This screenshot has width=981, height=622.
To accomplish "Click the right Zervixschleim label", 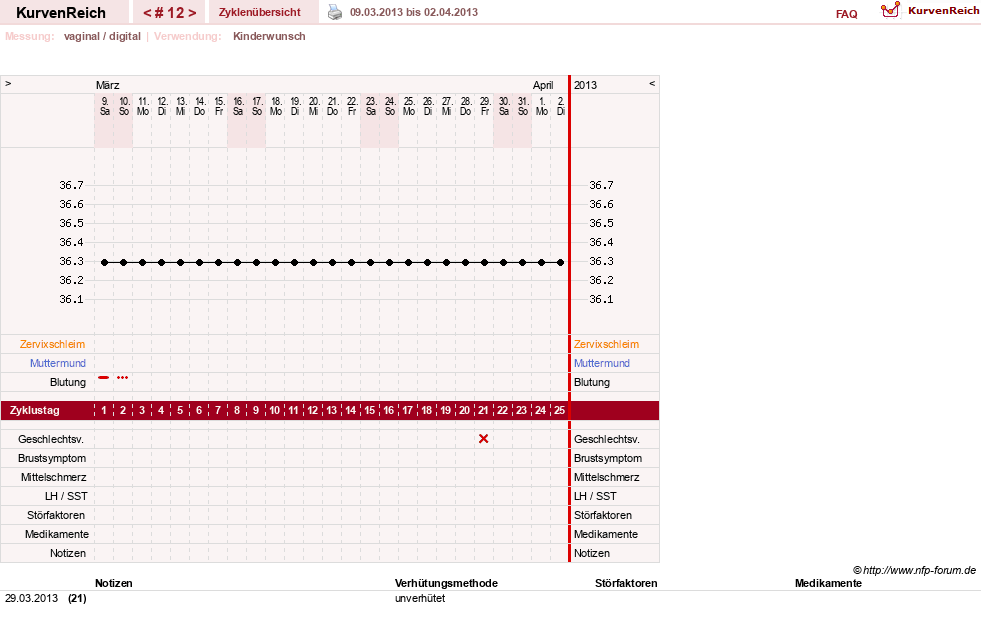I will [606, 344].
